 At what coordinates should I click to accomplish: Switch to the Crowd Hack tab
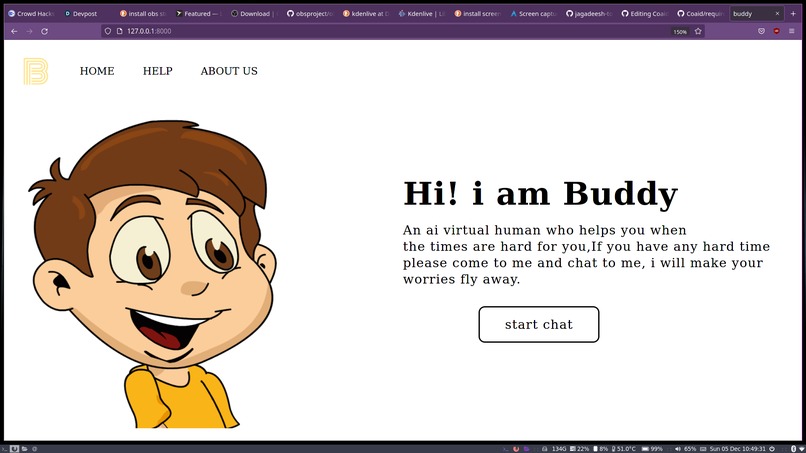coord(31,14)
